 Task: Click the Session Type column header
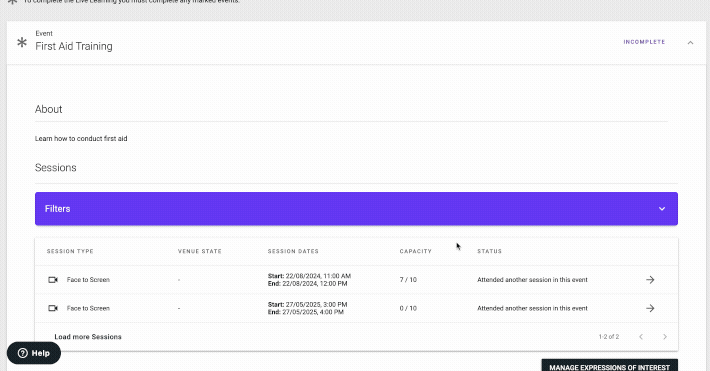click(70, 251)
